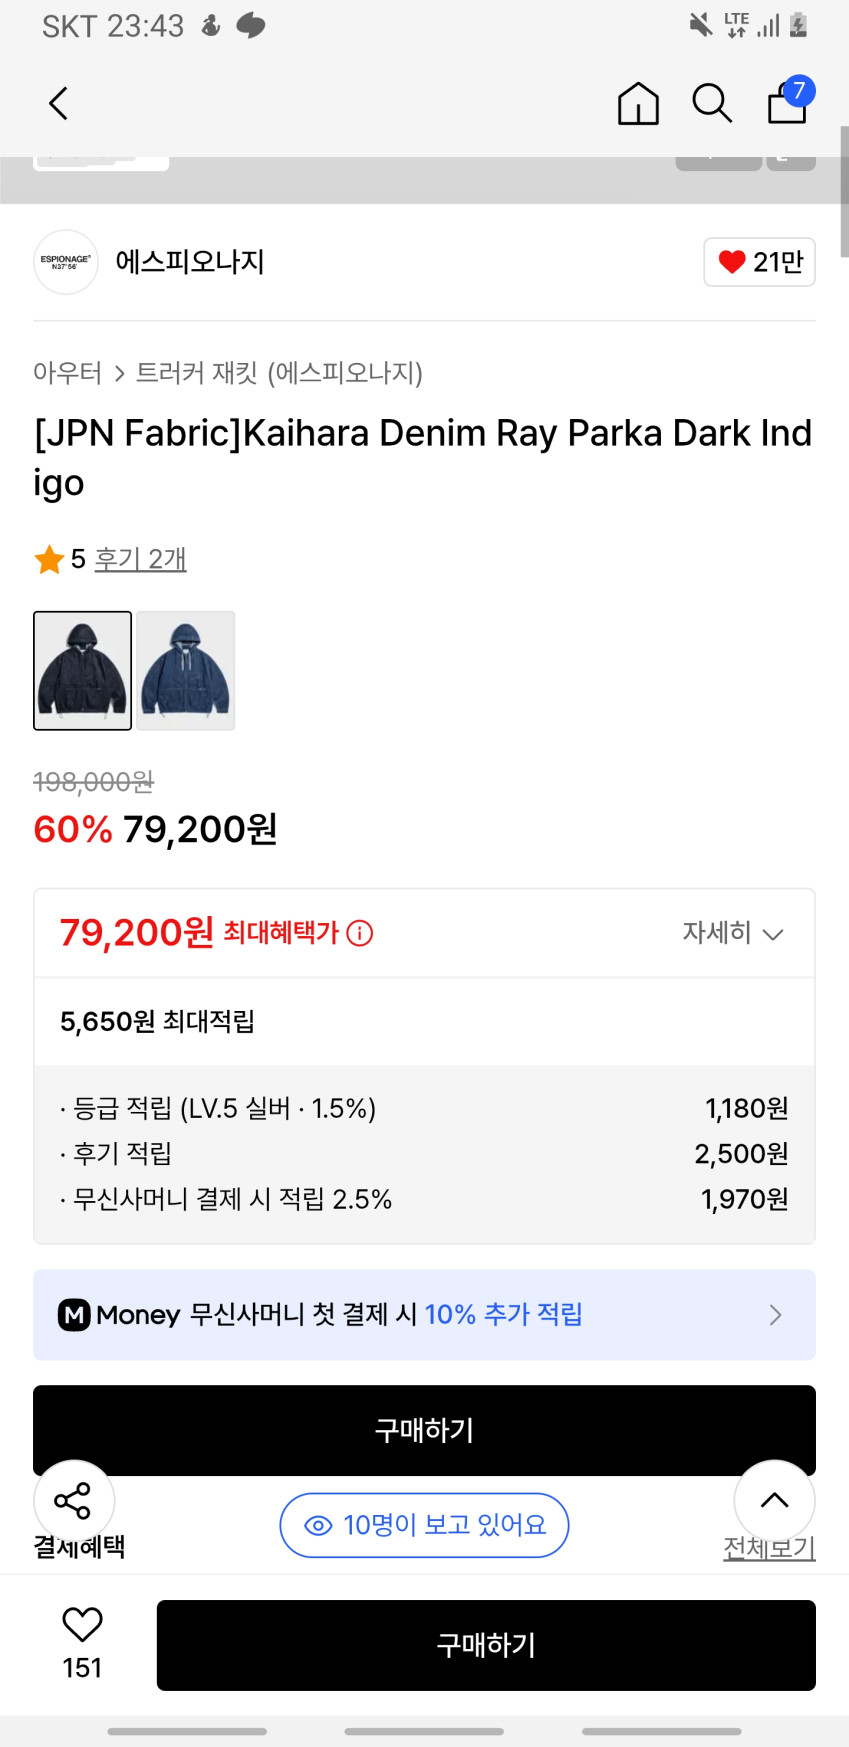Open the shopping bag cart
The width and height of the screenshot is (849, 1747).
tap(788, 102)
